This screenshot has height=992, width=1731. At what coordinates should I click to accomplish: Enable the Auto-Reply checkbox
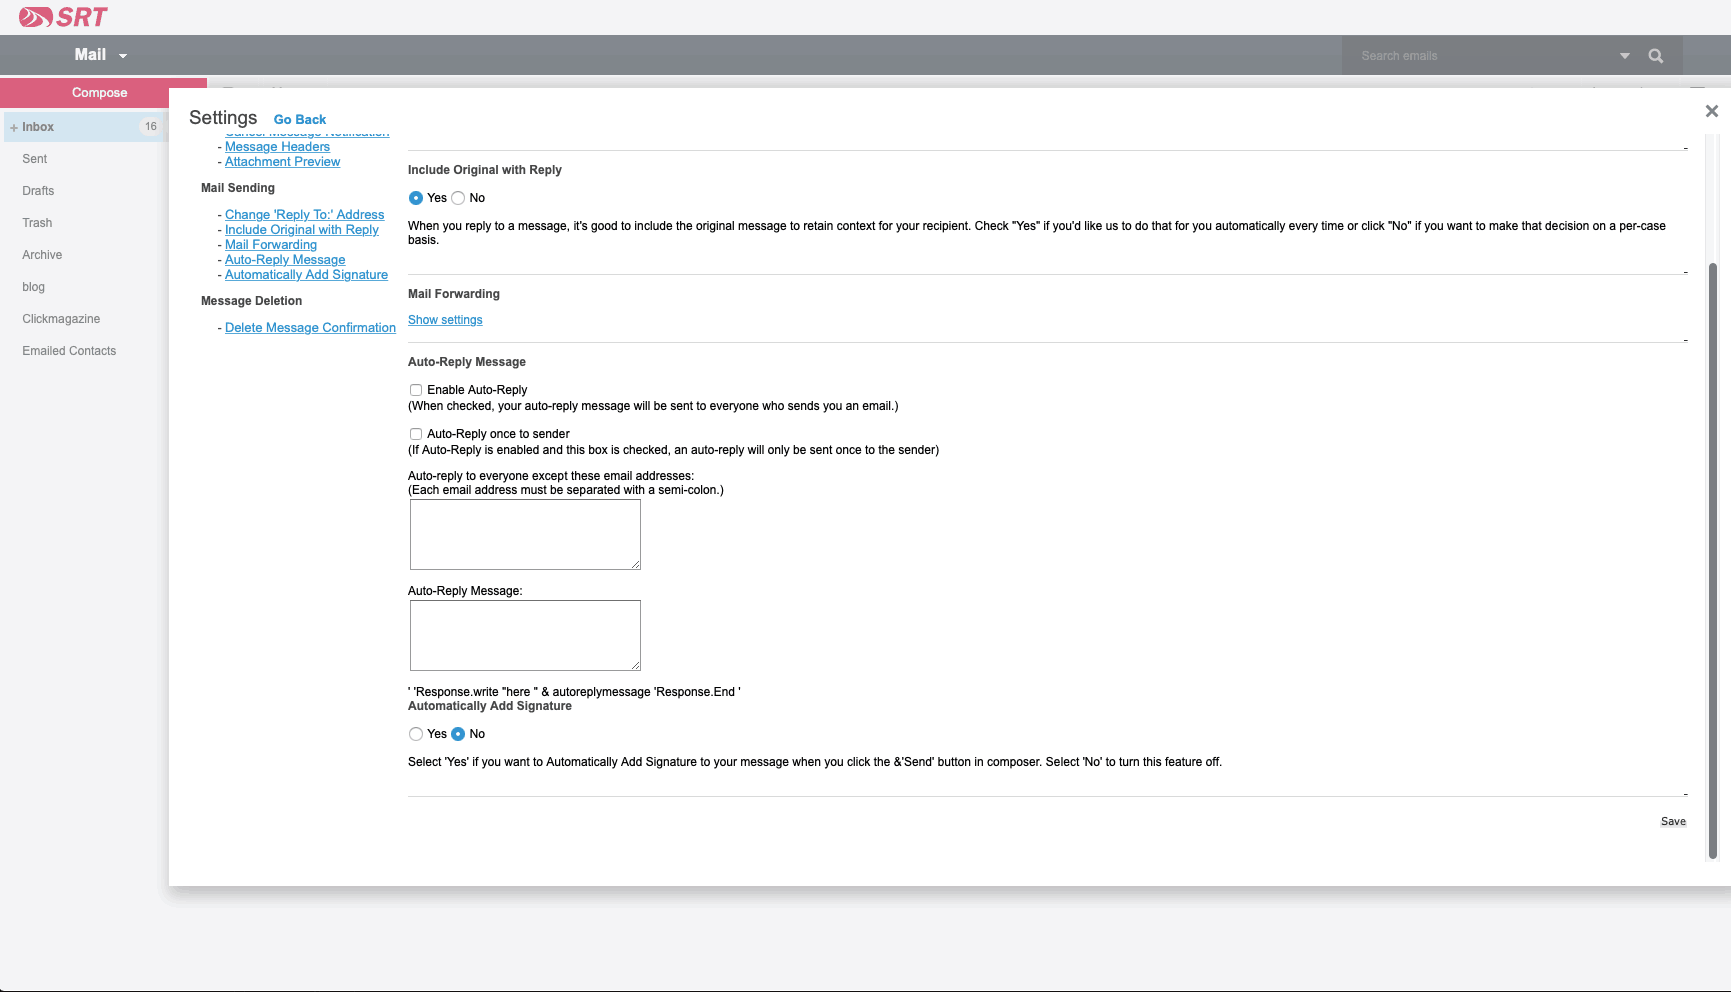pyautogui.click(x=416, y=390)
